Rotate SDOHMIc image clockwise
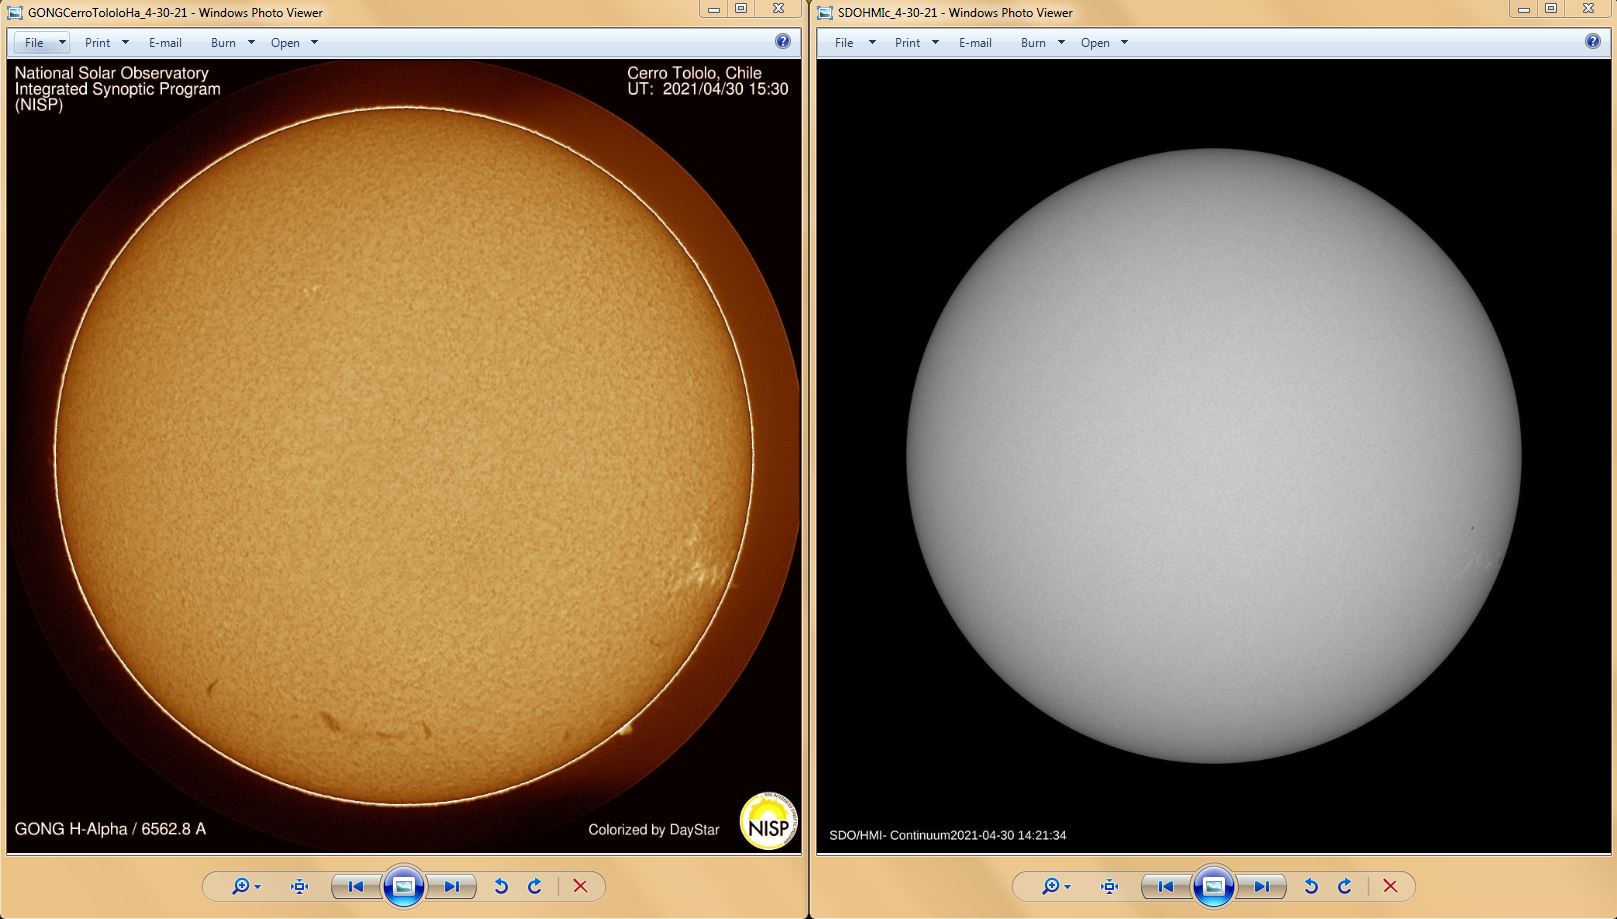The width and height of the screenshot is (1617, 919). (1345, 886)
